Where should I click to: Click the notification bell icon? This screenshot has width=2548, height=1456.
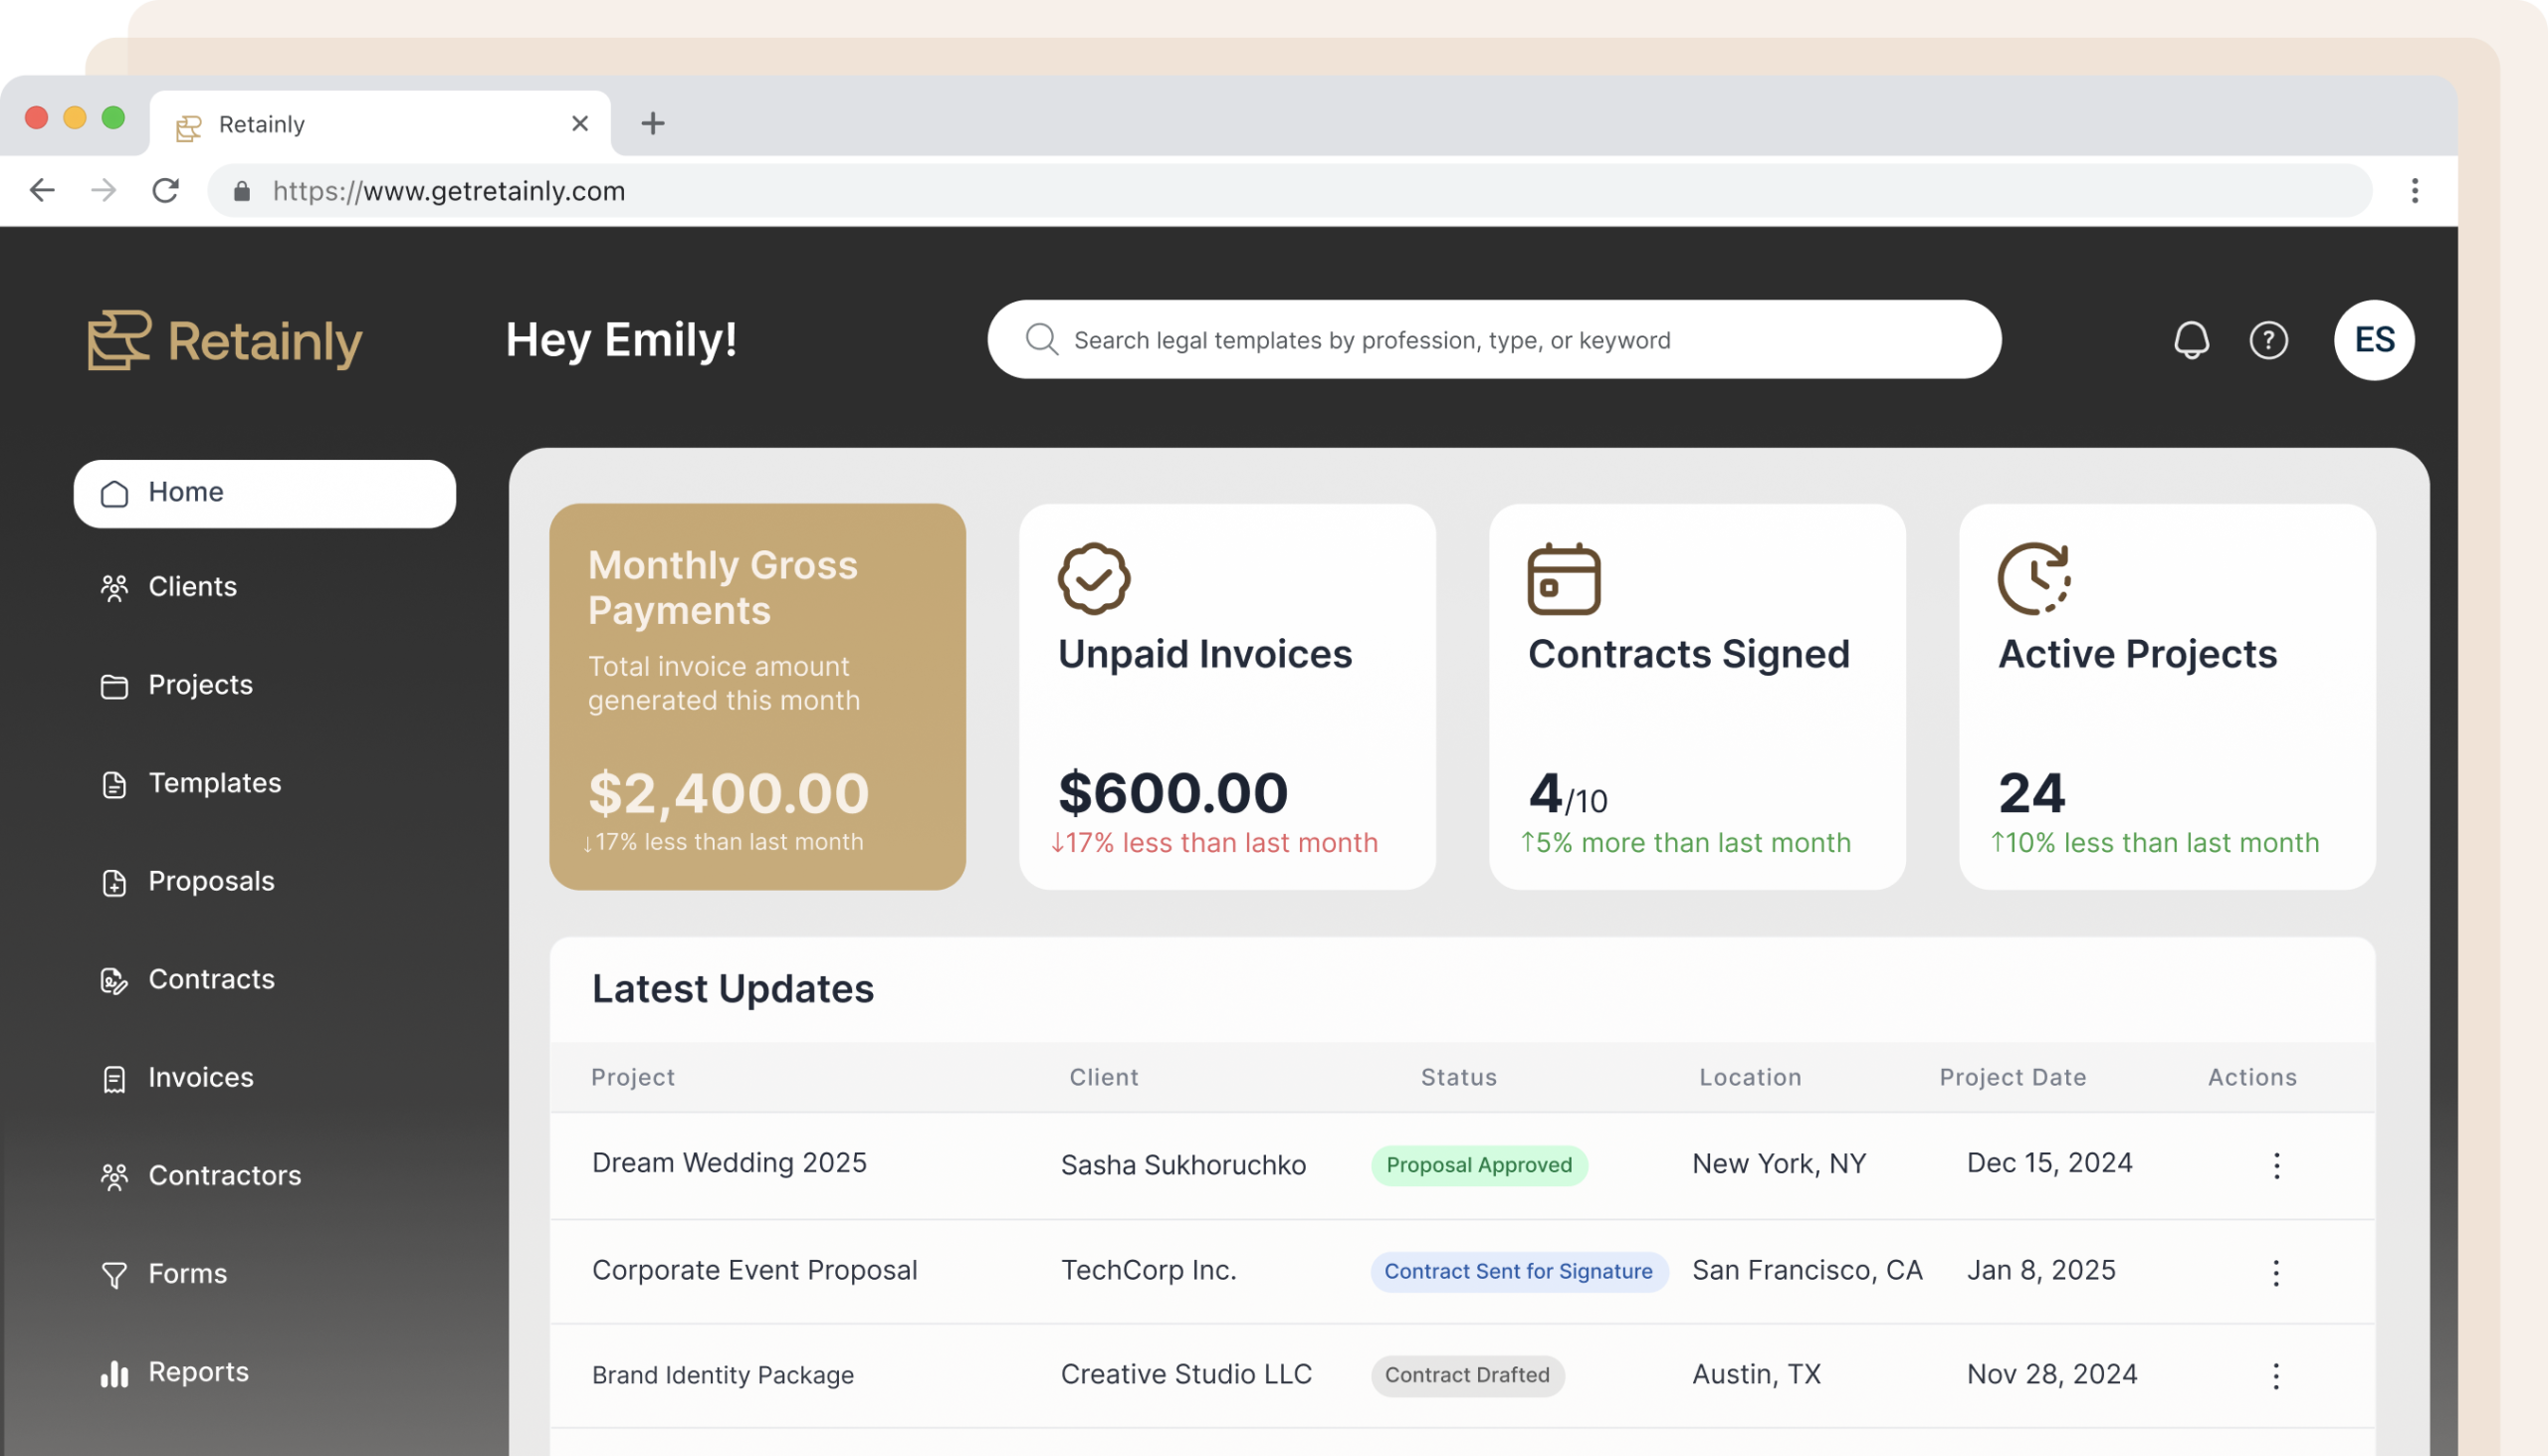[x=2190, y=340]
